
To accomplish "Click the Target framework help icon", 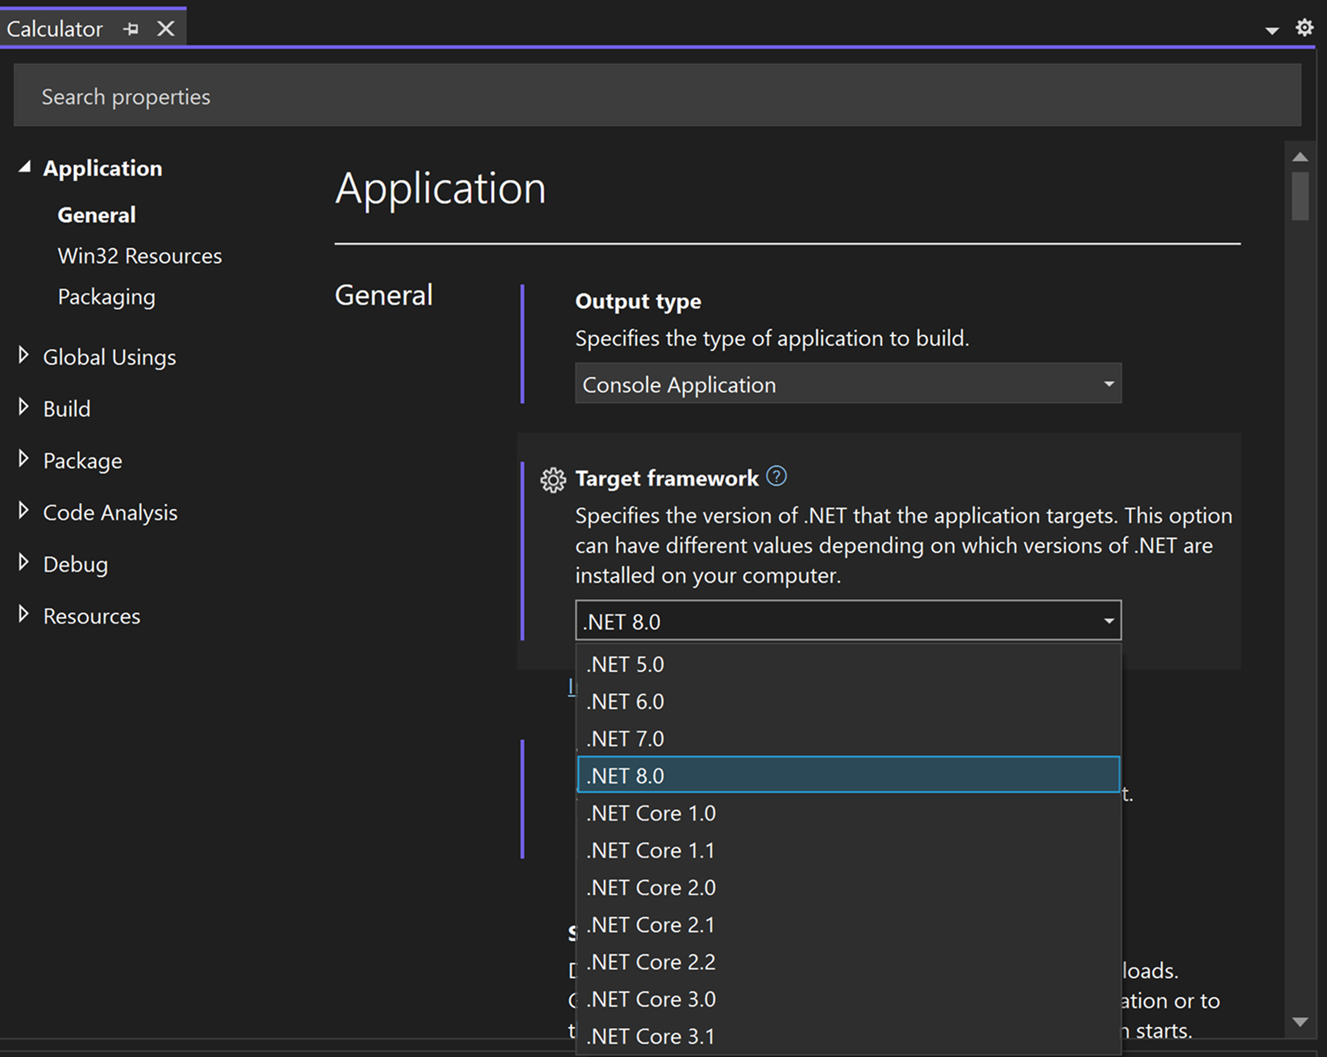I will coord(776,477).
